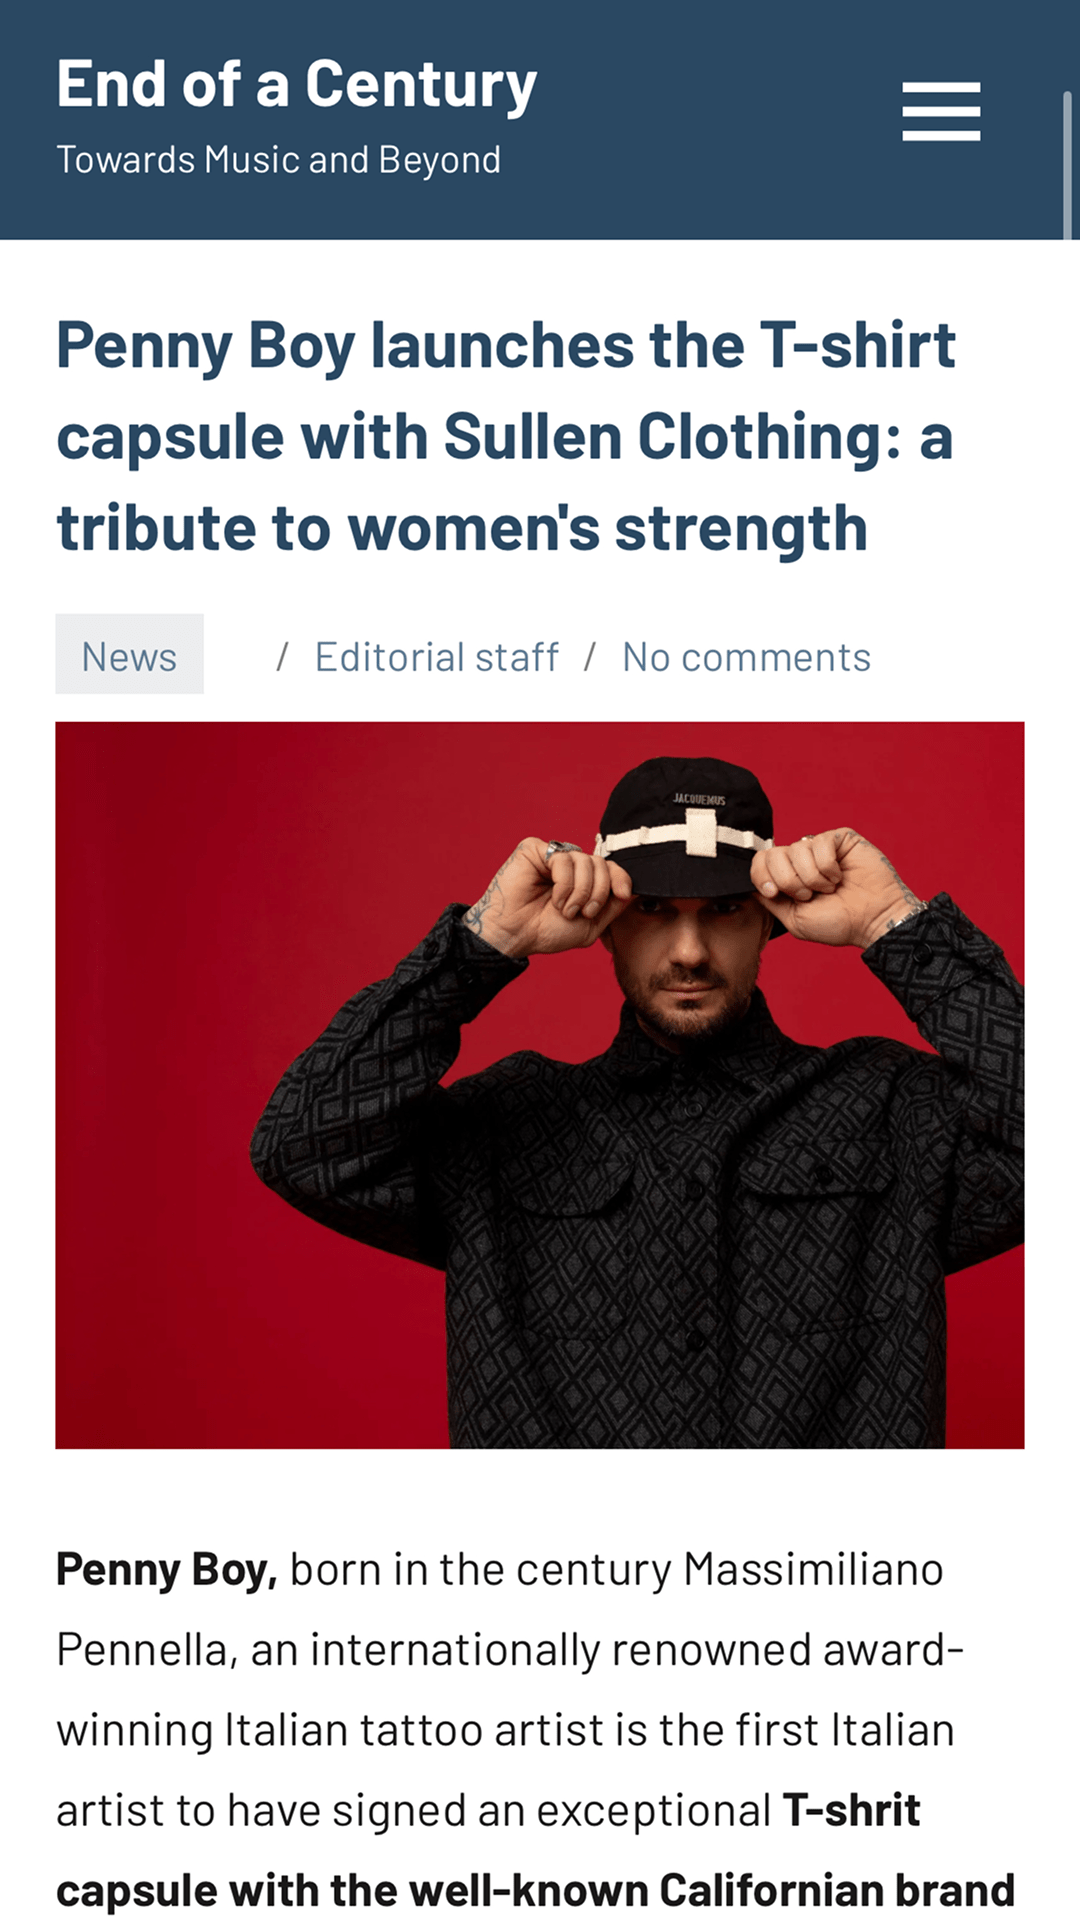Screen dimensions: 1080x1920
Task: Jump to the No comments link
Action: point(747,657)
